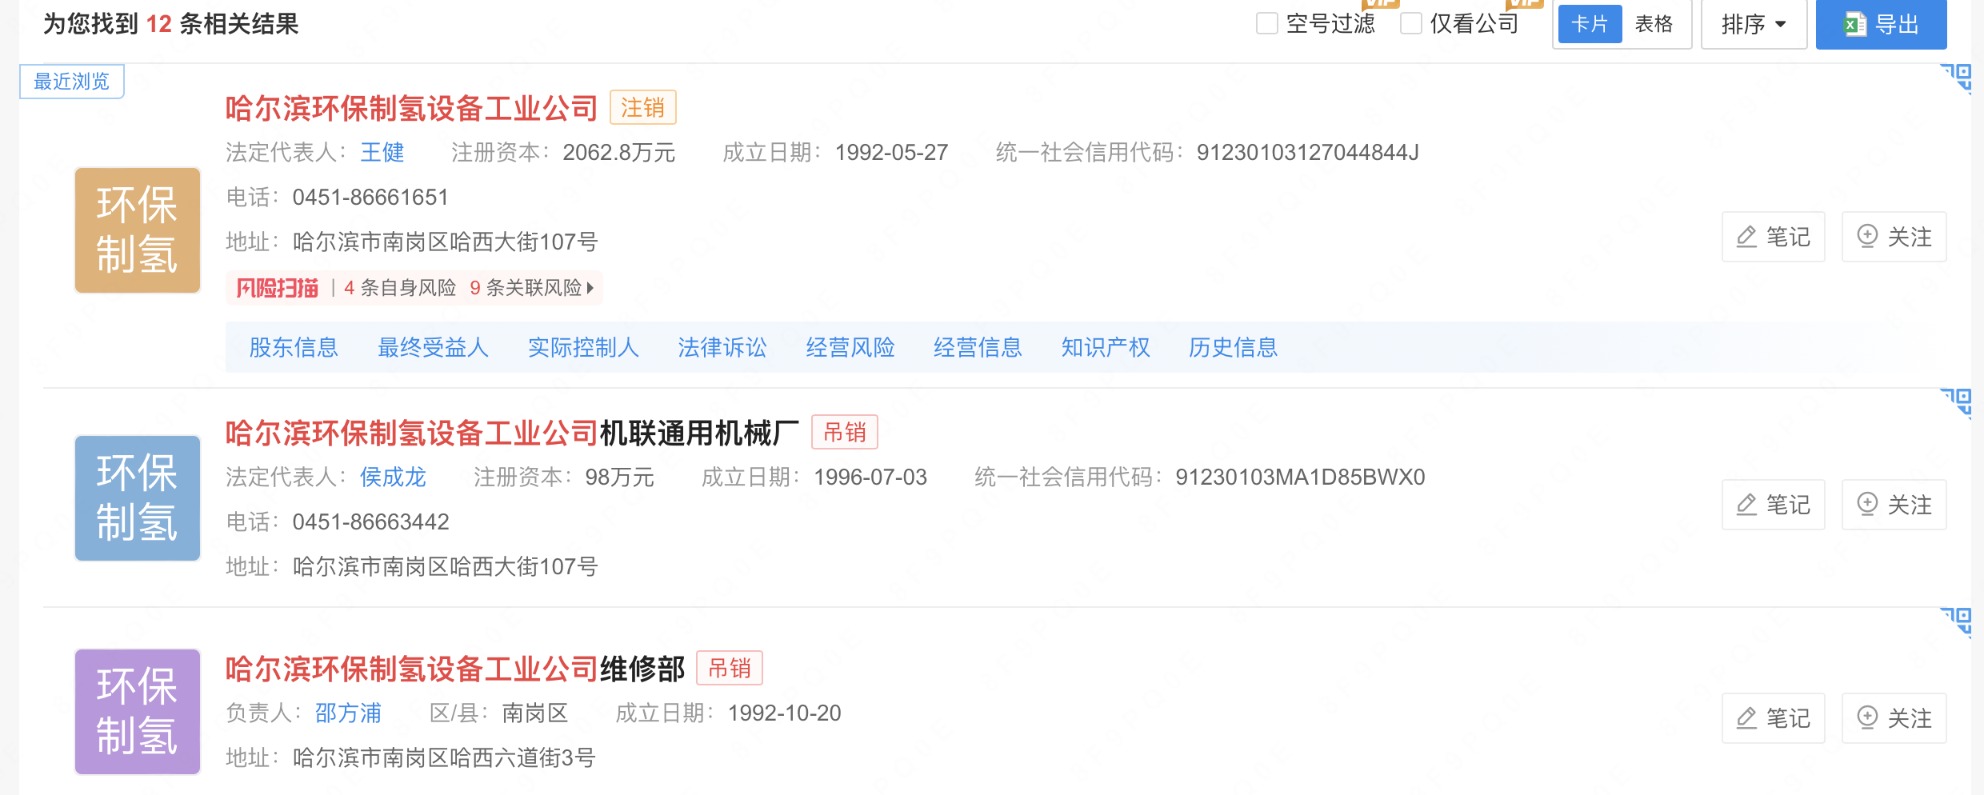Image resolution: width=1984 pixels, height=795 pixels.
Task: Click the blue 环保制氢 logo of 机联通用机械厂
Action: click(137, 498)
